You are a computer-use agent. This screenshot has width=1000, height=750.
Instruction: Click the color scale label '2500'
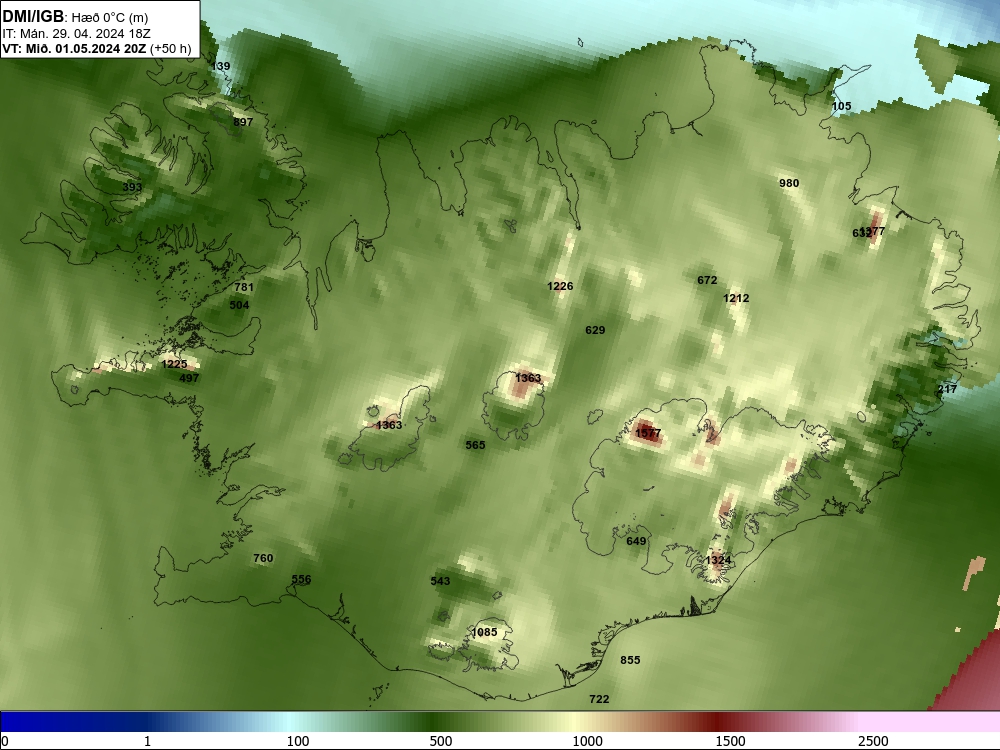pos(873,741)
